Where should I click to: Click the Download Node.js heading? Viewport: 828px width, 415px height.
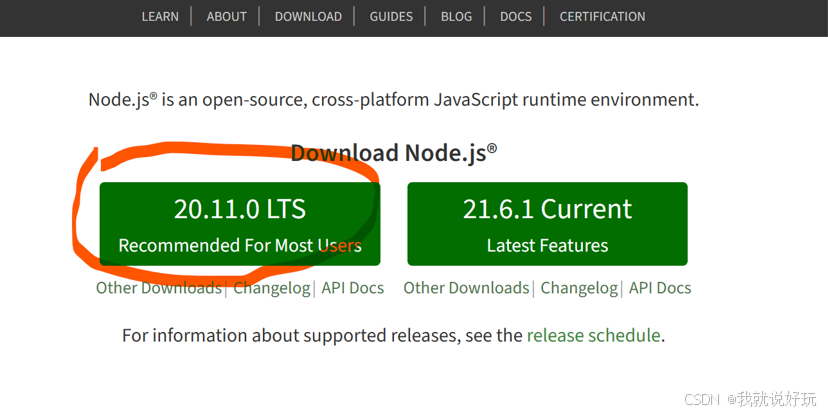[394, 153]
